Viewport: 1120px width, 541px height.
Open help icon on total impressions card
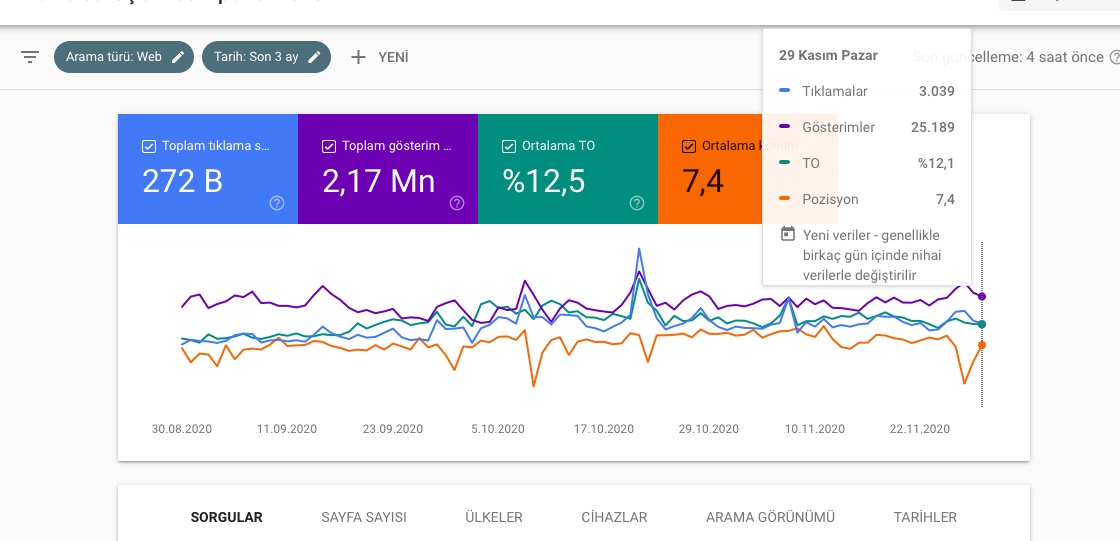coord(457,203)
